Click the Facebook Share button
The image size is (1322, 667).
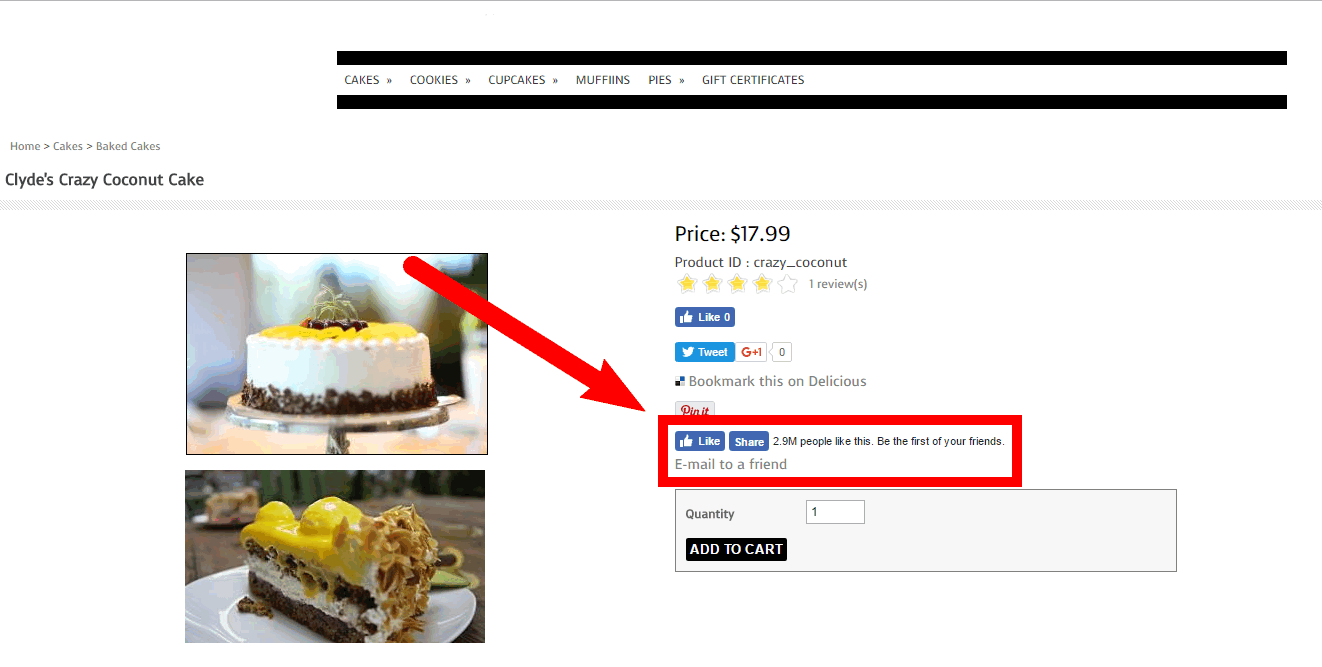(x=748, y=441)
